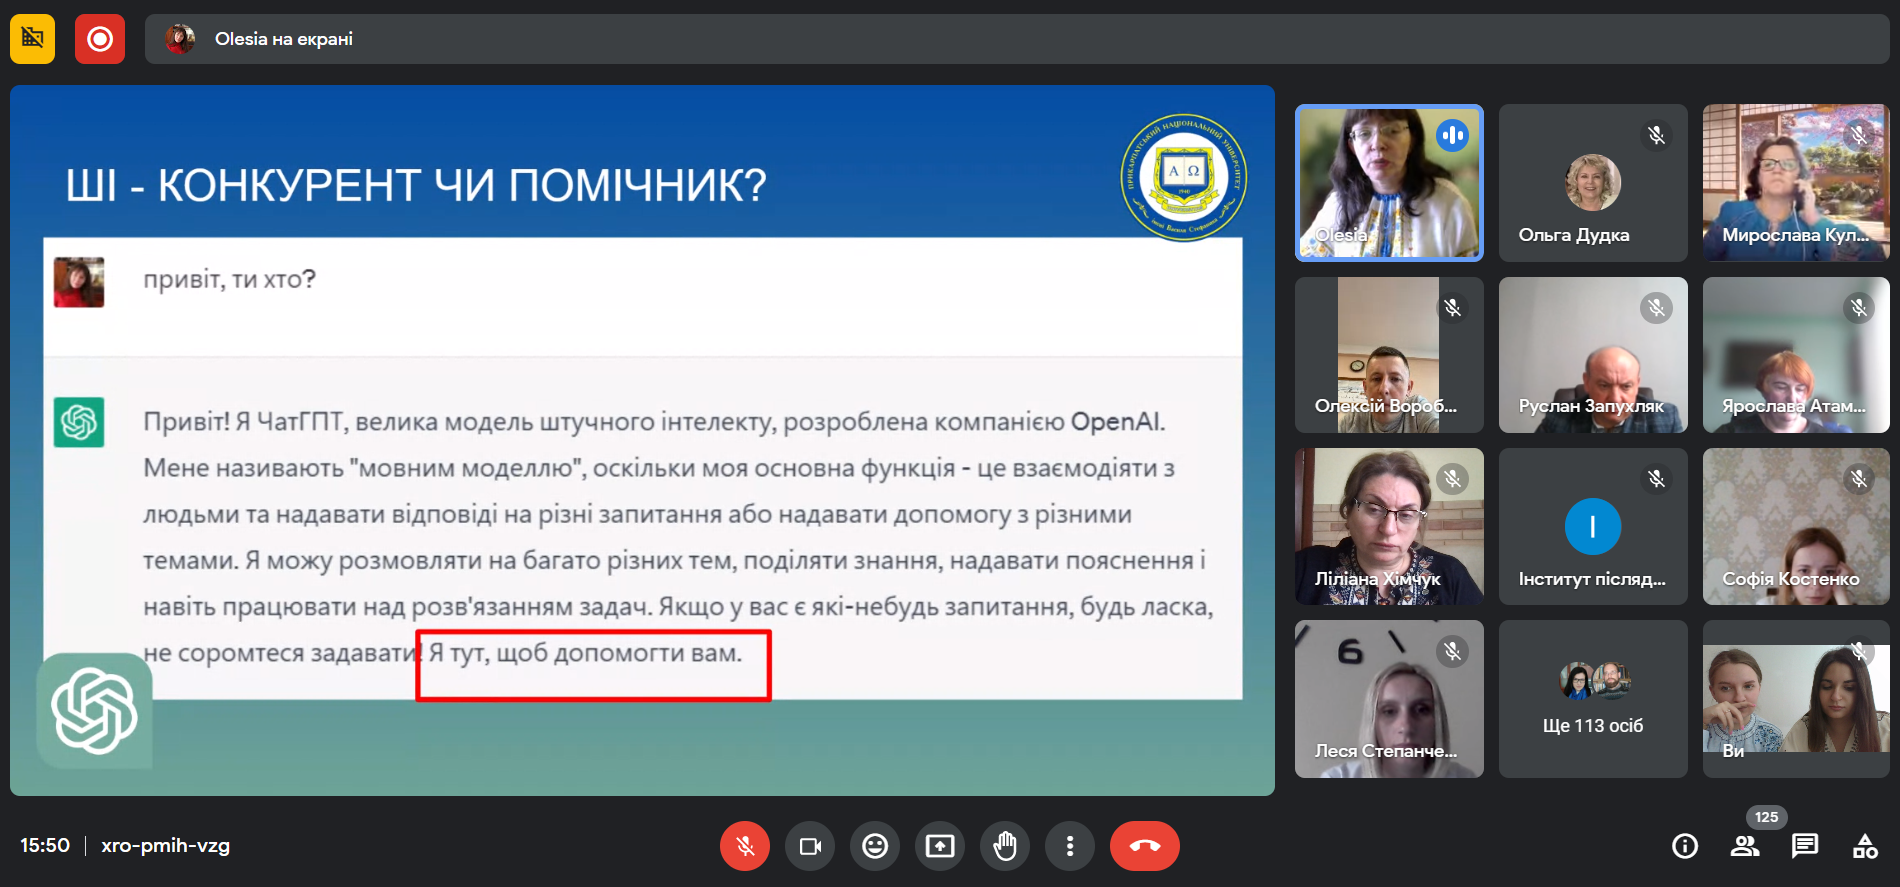Open the emoji reactions panel

click(875, 846)
